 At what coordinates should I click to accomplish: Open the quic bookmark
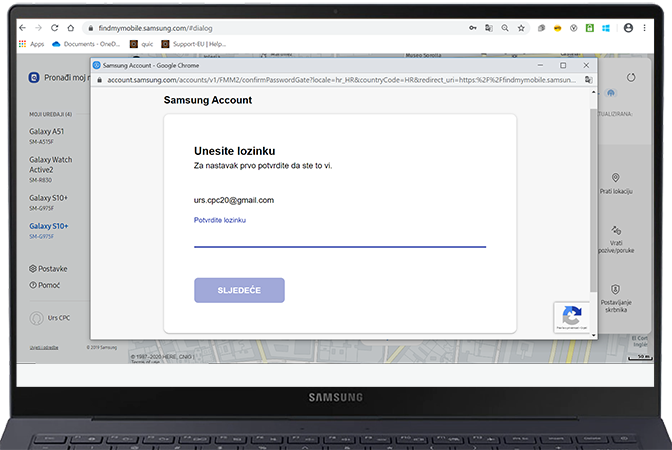[x=141, y=44]
